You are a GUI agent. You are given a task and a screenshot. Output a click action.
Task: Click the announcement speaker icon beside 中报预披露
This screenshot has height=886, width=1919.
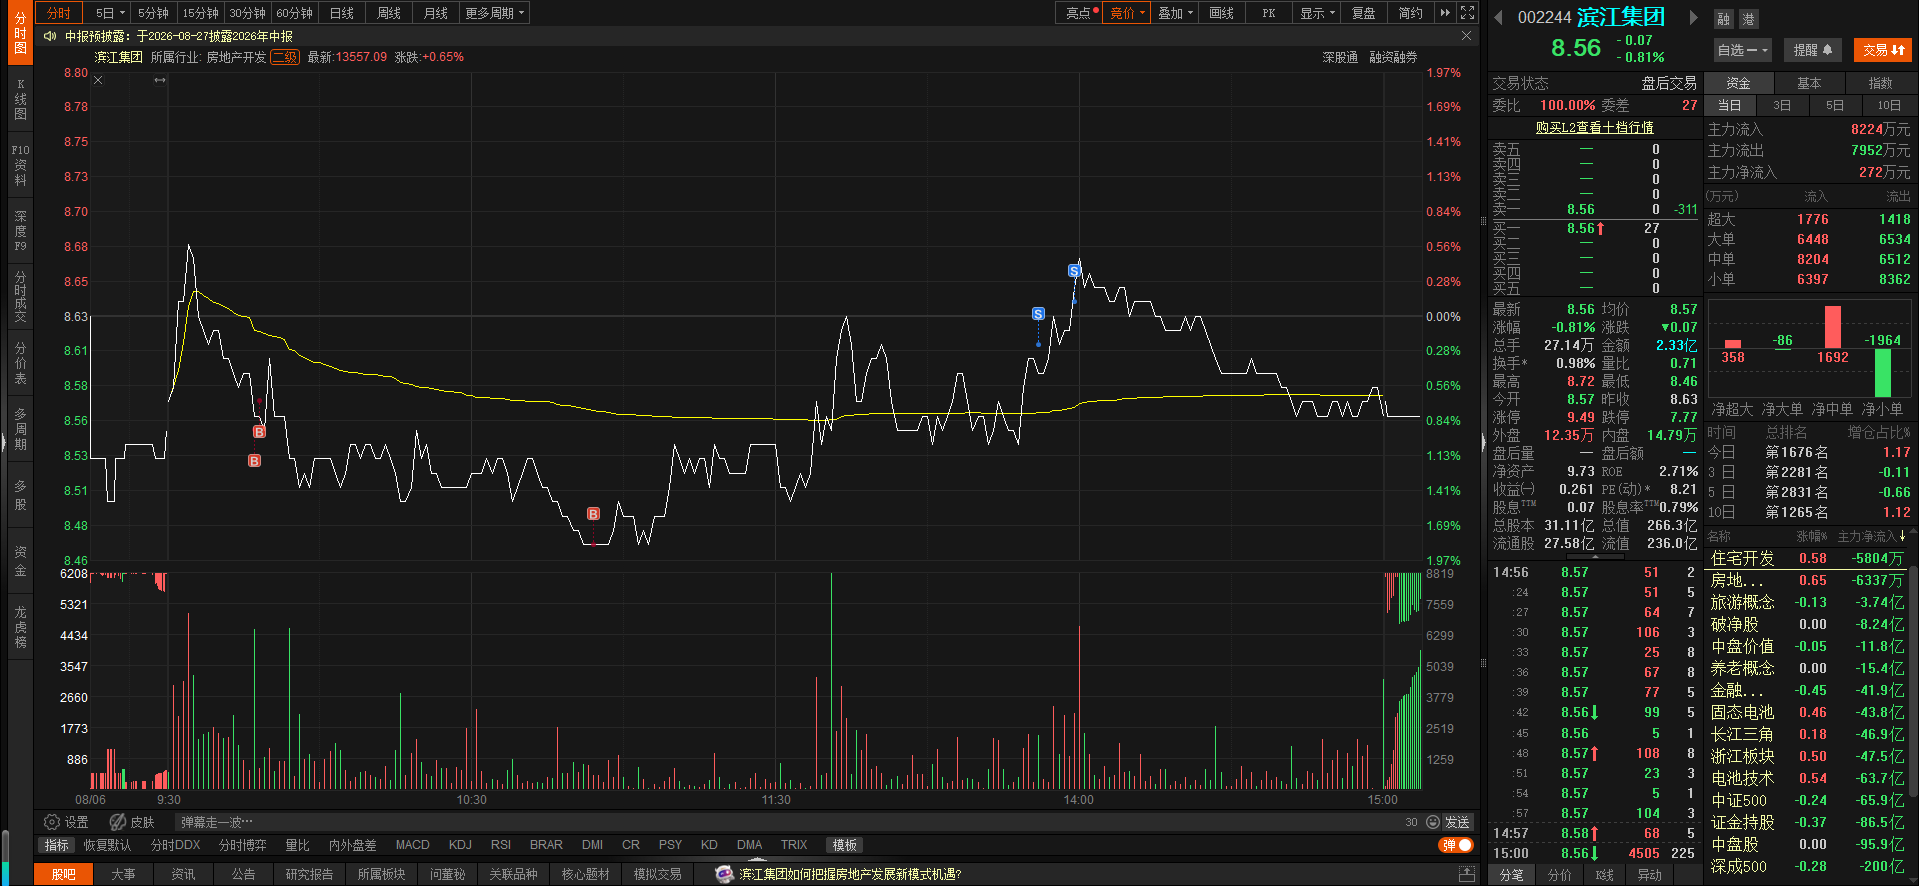[x=50, y=36]
